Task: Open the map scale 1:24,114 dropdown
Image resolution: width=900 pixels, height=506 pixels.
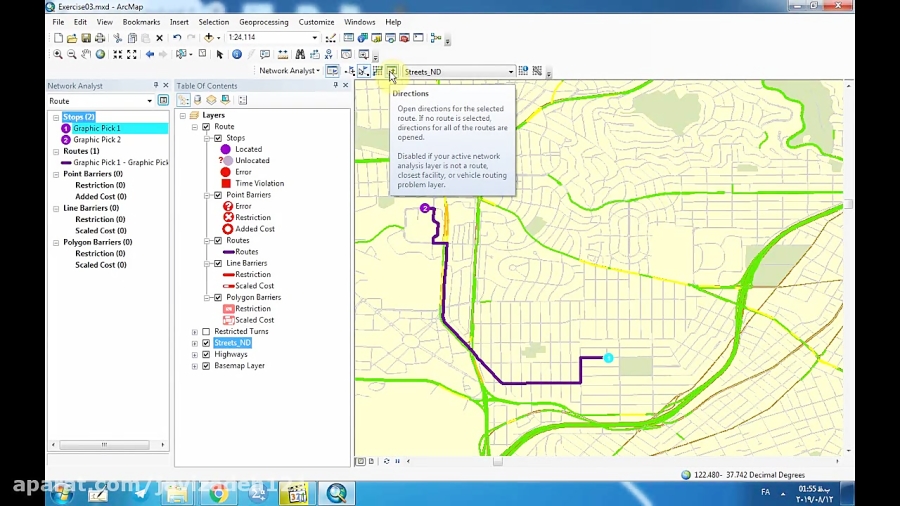Action: pos(315,38)
